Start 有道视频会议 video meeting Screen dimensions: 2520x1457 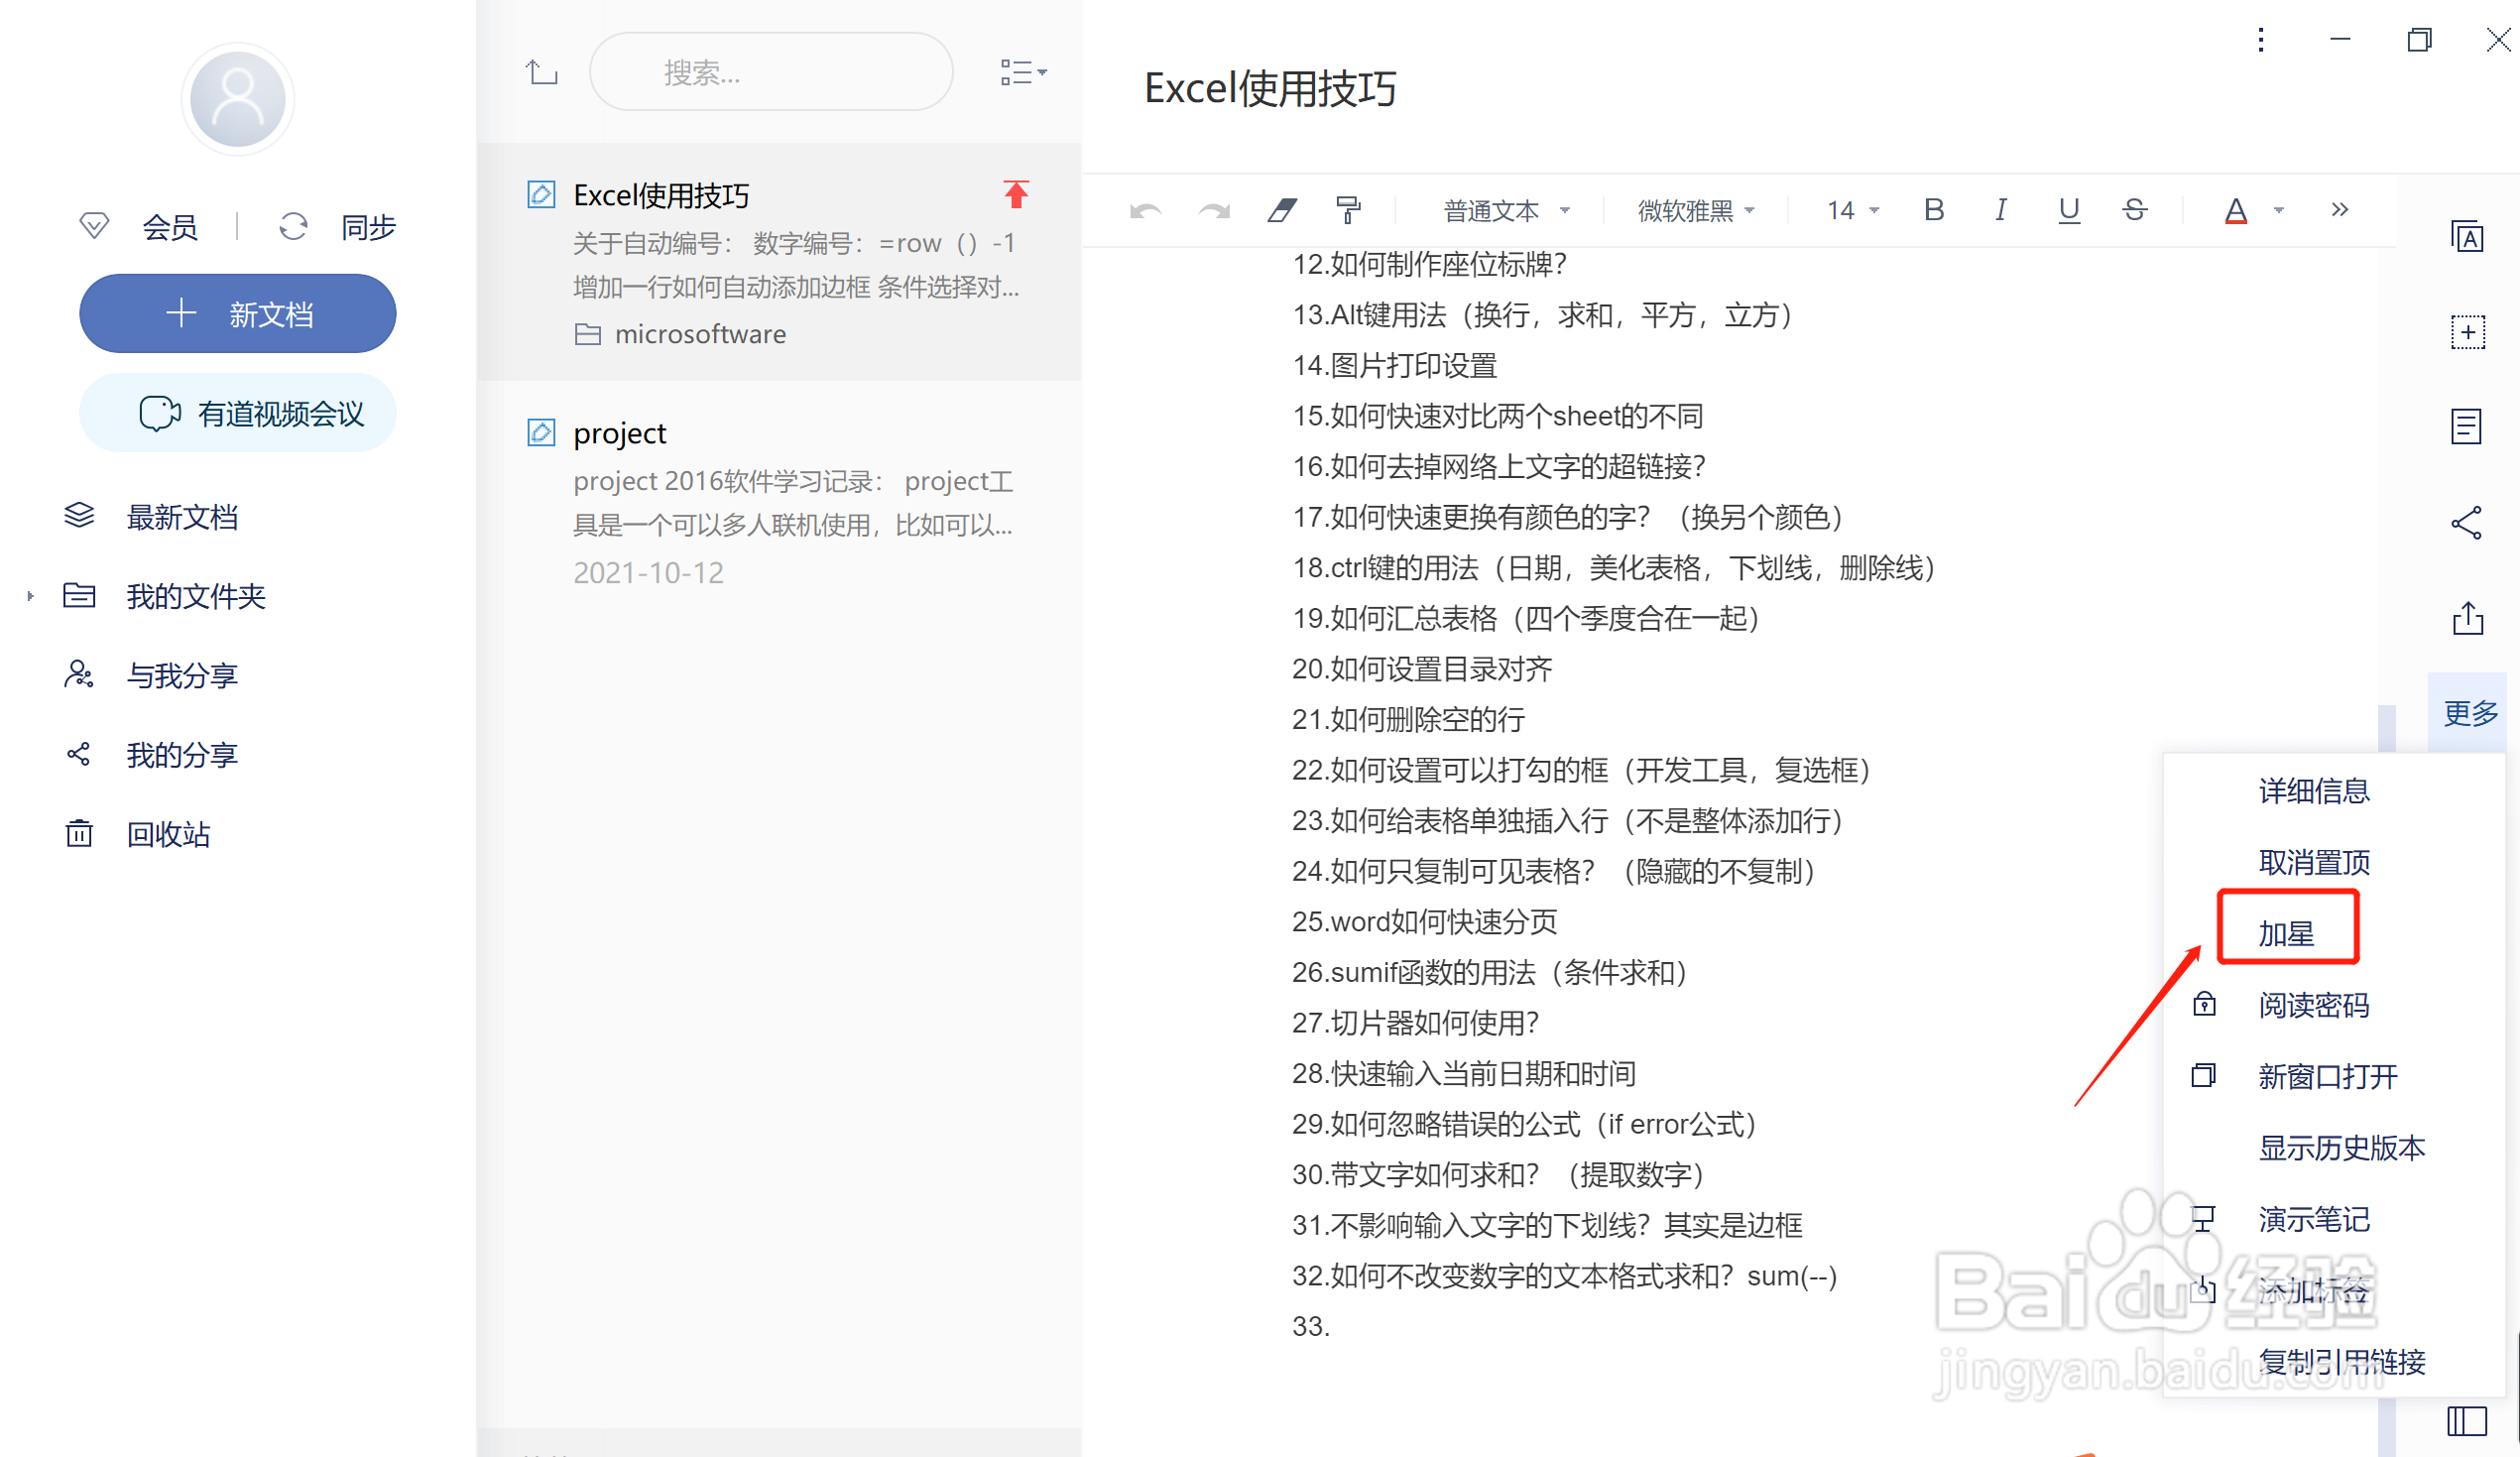(237, 413)
